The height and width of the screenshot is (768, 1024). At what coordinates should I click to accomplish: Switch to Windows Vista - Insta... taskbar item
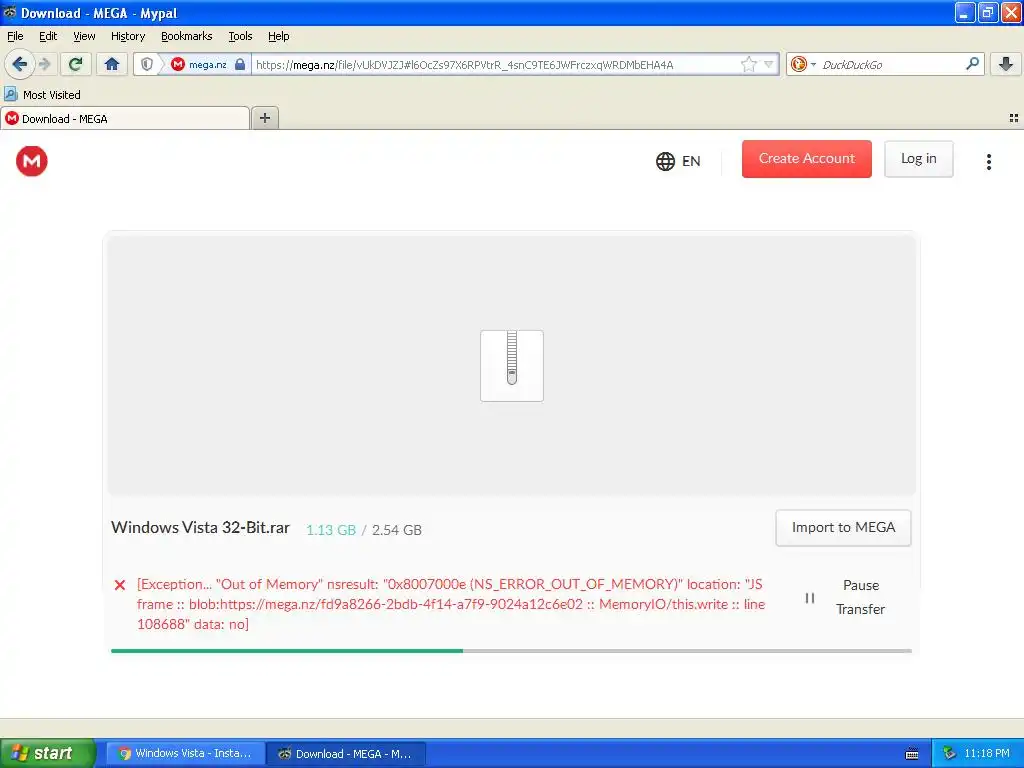point(185,753)
